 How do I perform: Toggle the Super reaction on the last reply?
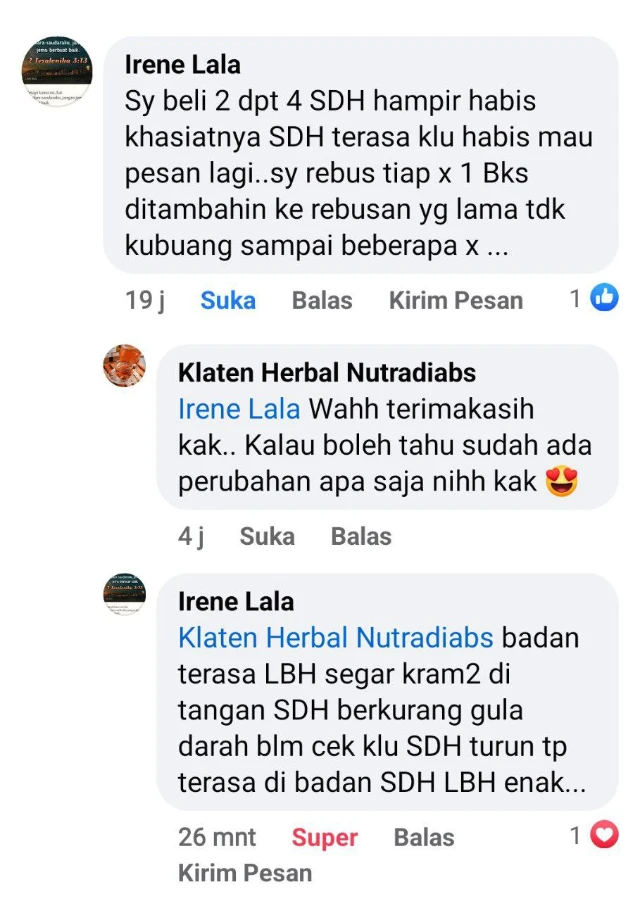point(325,838)
